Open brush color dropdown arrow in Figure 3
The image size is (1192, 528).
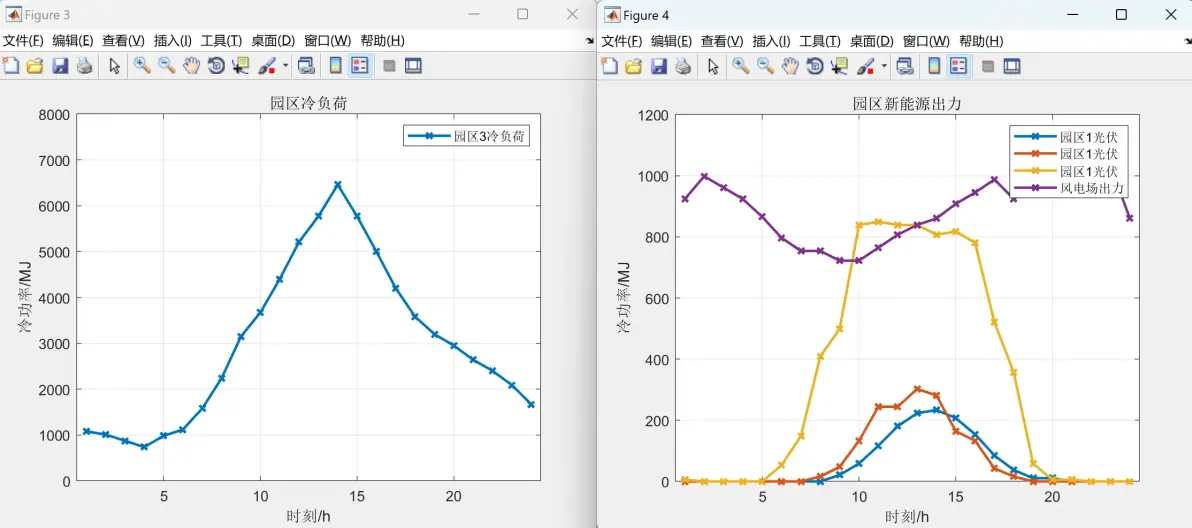coord(286,66)
